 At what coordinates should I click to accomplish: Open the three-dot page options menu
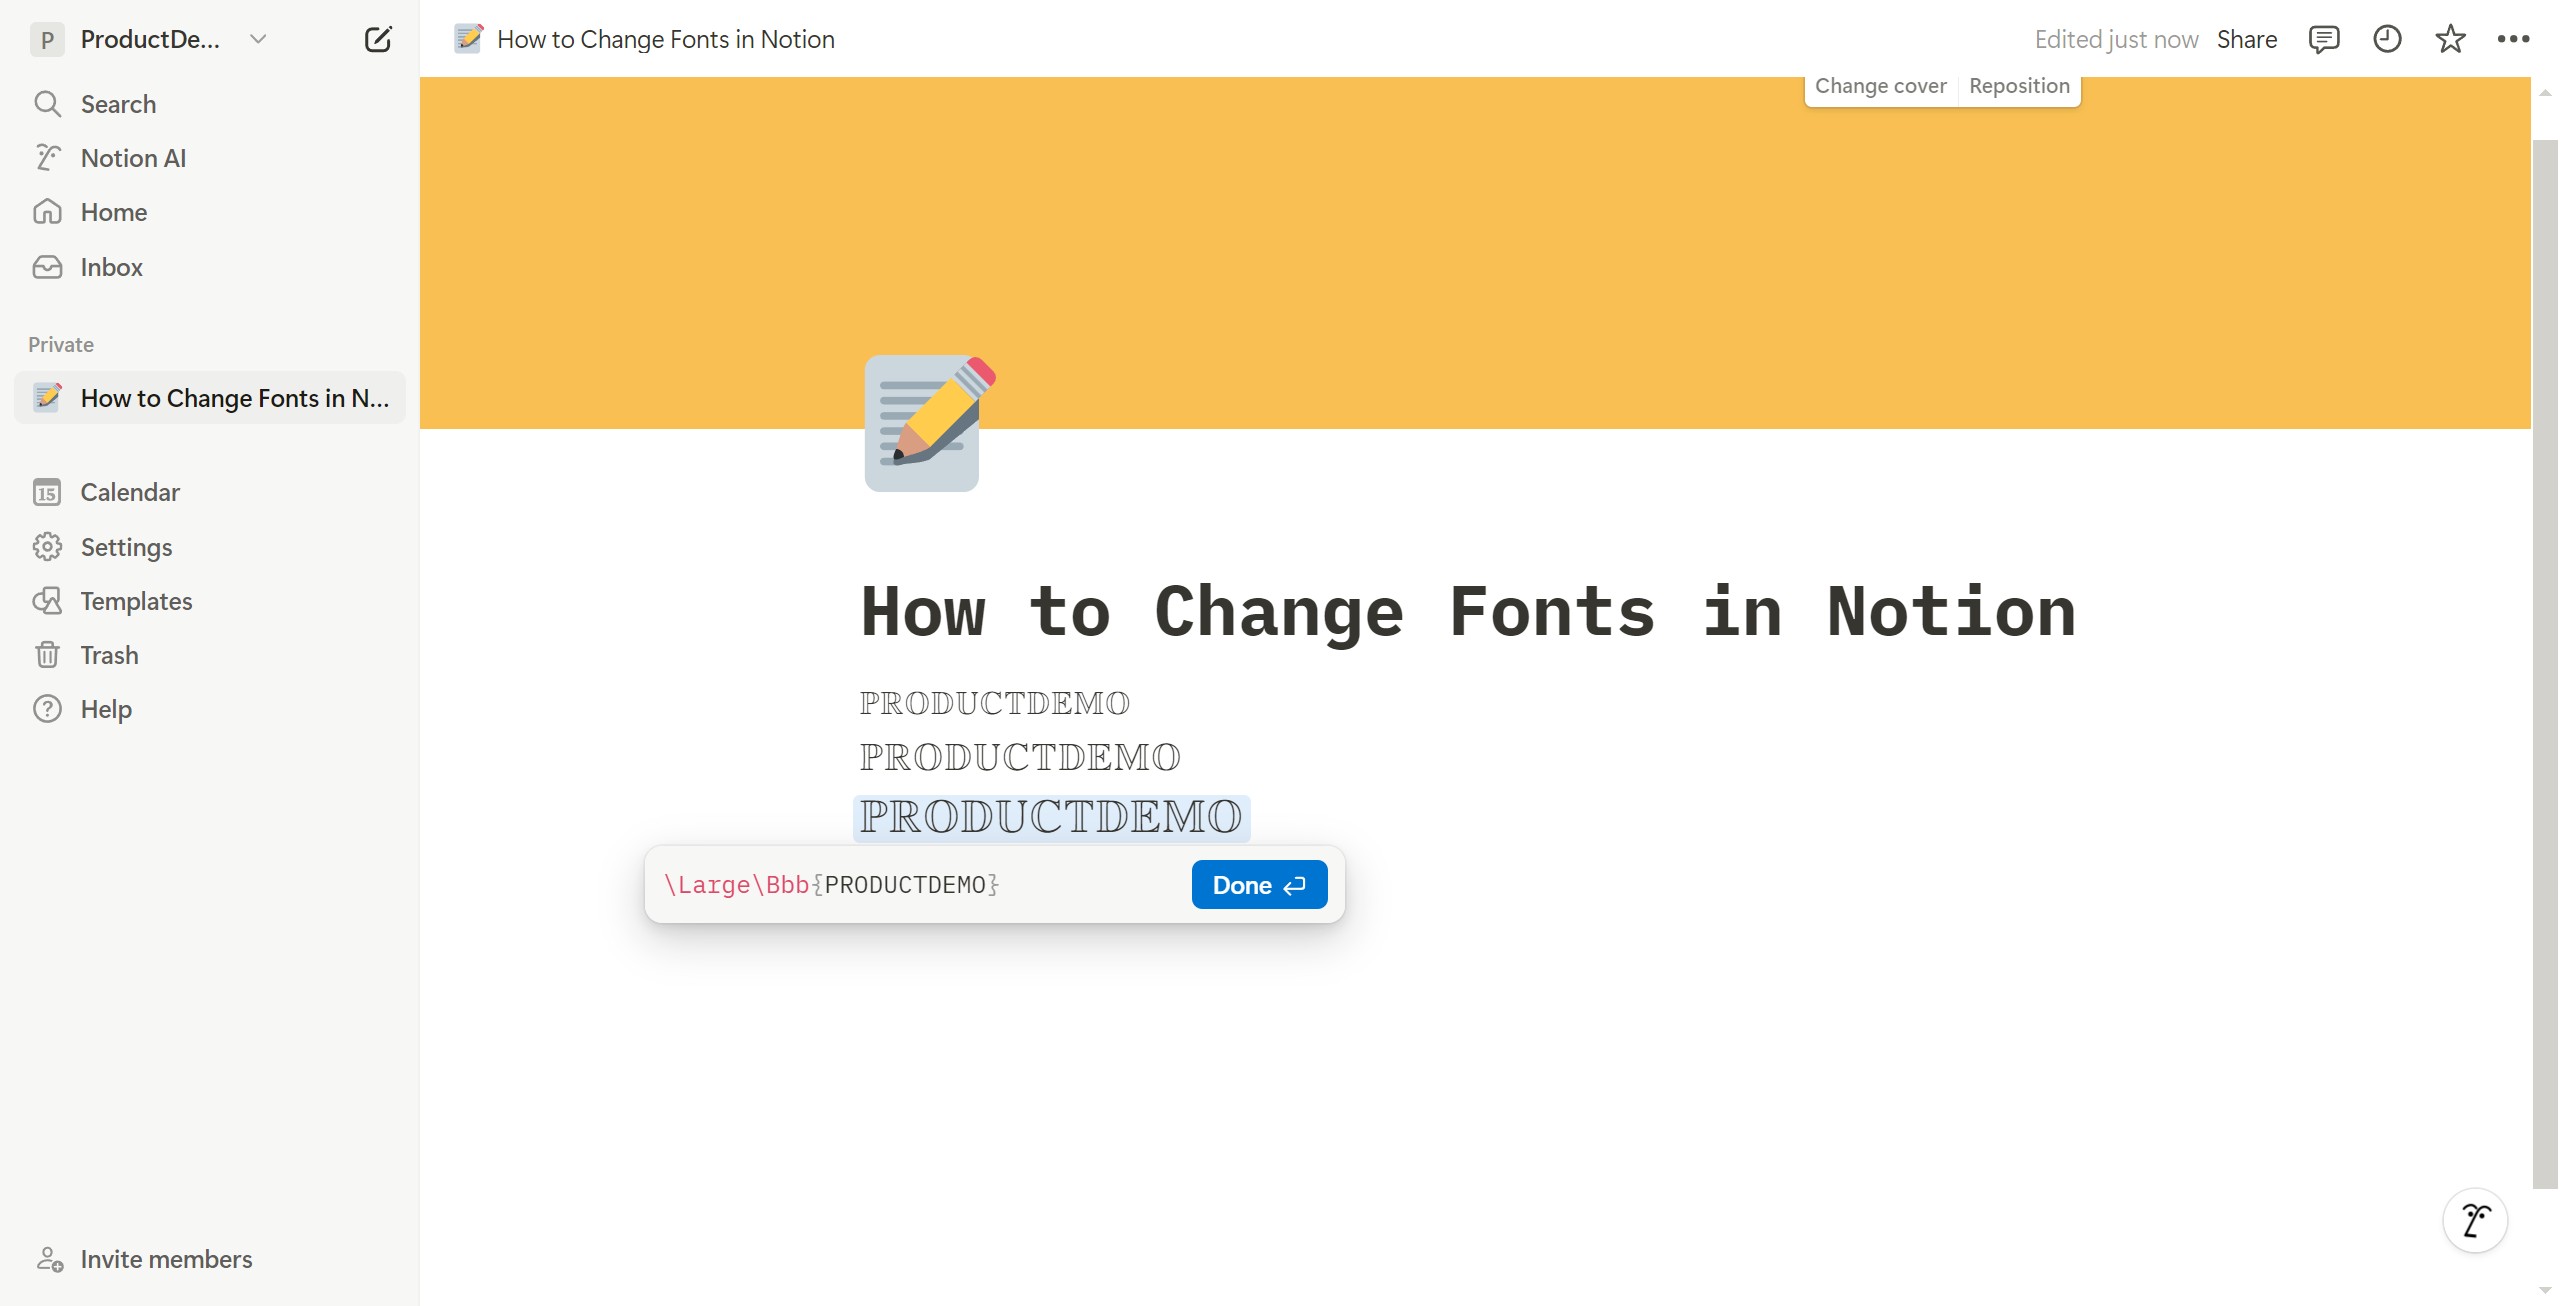click(2513, 39)
